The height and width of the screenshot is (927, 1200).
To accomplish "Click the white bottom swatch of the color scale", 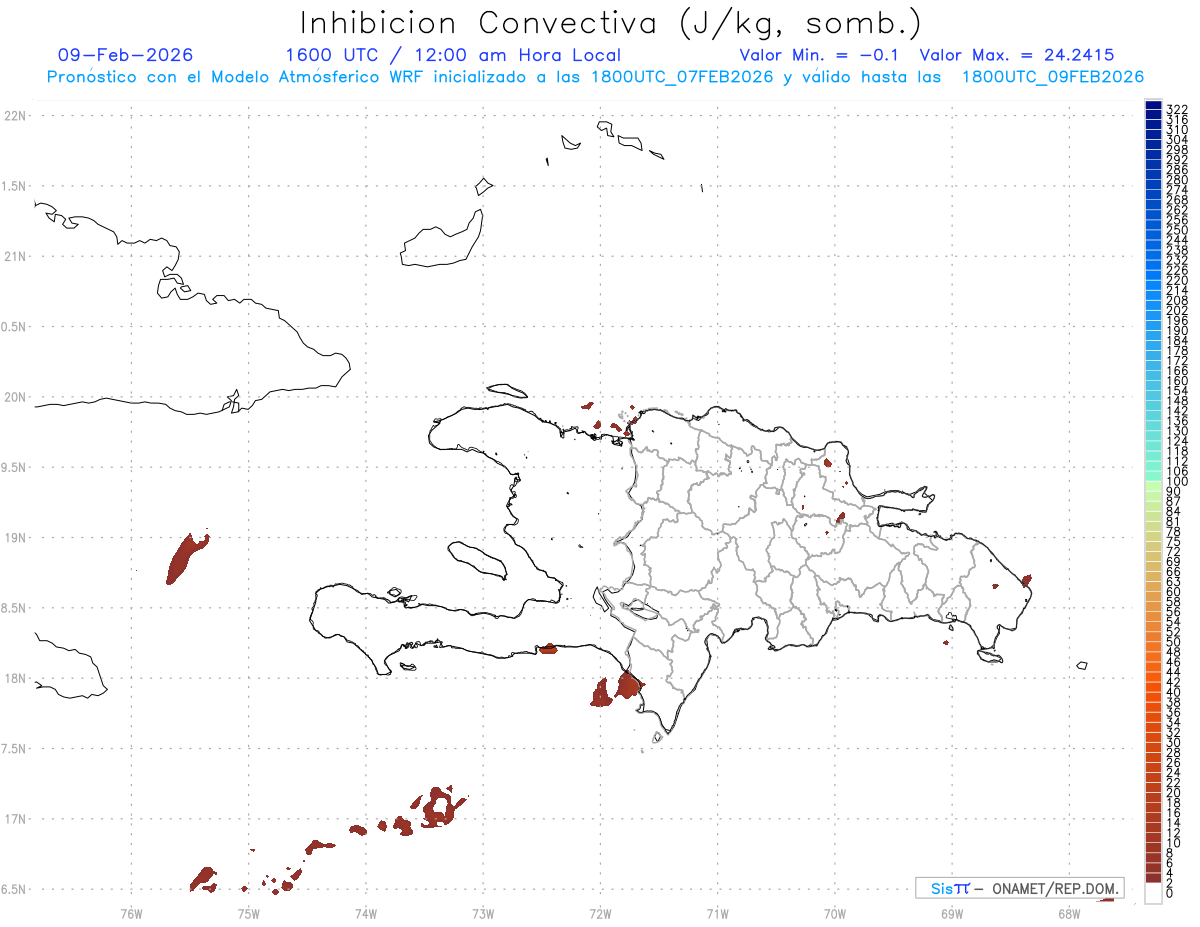I will [1154, 895].
